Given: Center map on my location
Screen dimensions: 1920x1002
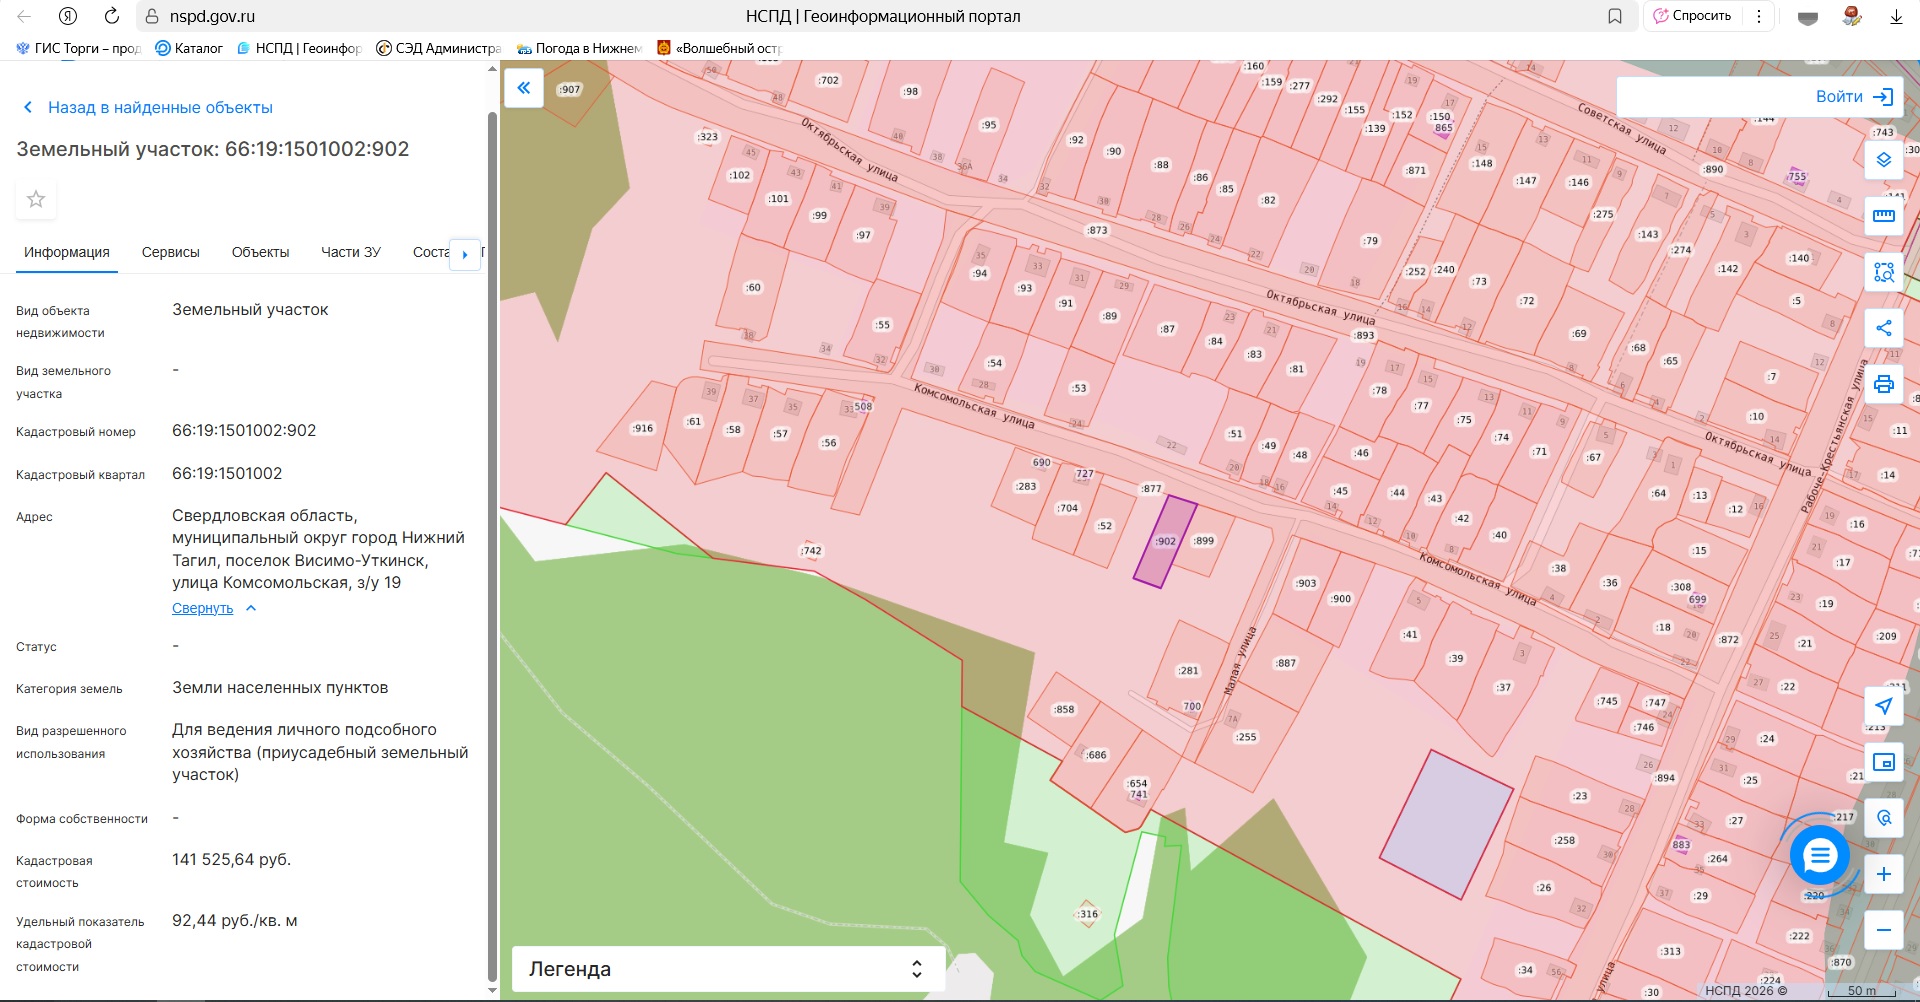Looking at the screenshot, I should (1883, 706).
